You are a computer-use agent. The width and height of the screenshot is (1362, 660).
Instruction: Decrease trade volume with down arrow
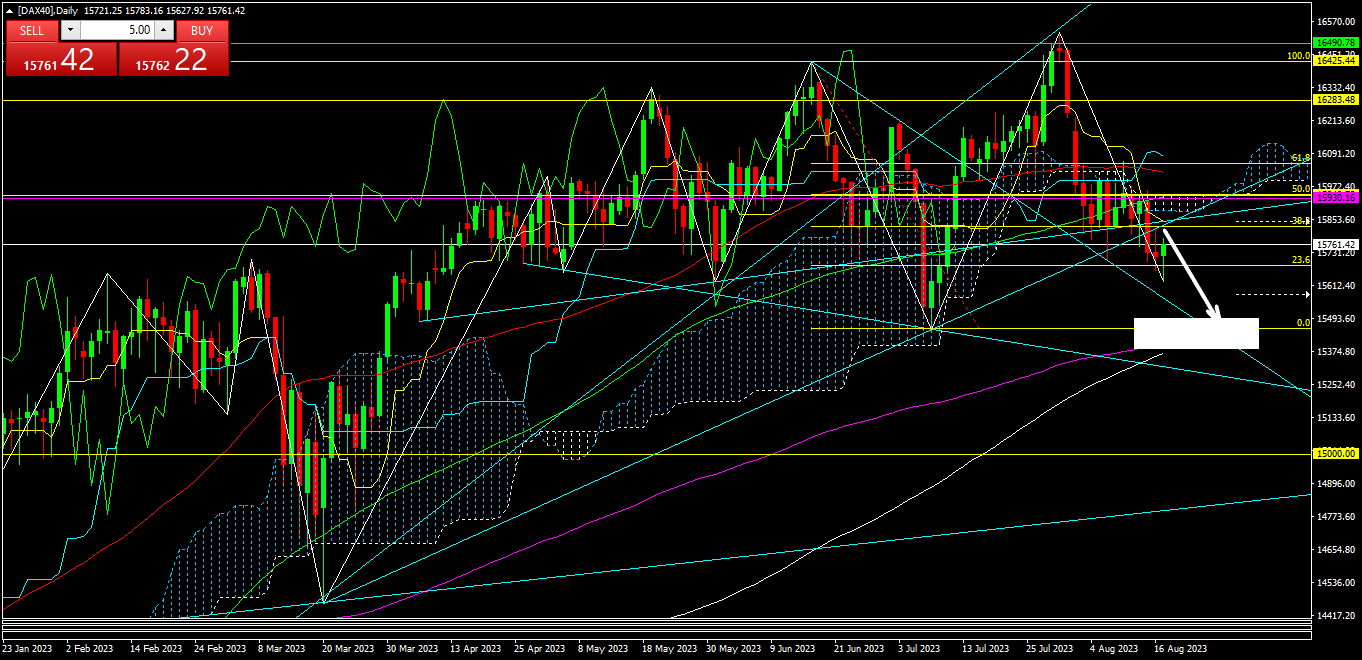point(69,31)
